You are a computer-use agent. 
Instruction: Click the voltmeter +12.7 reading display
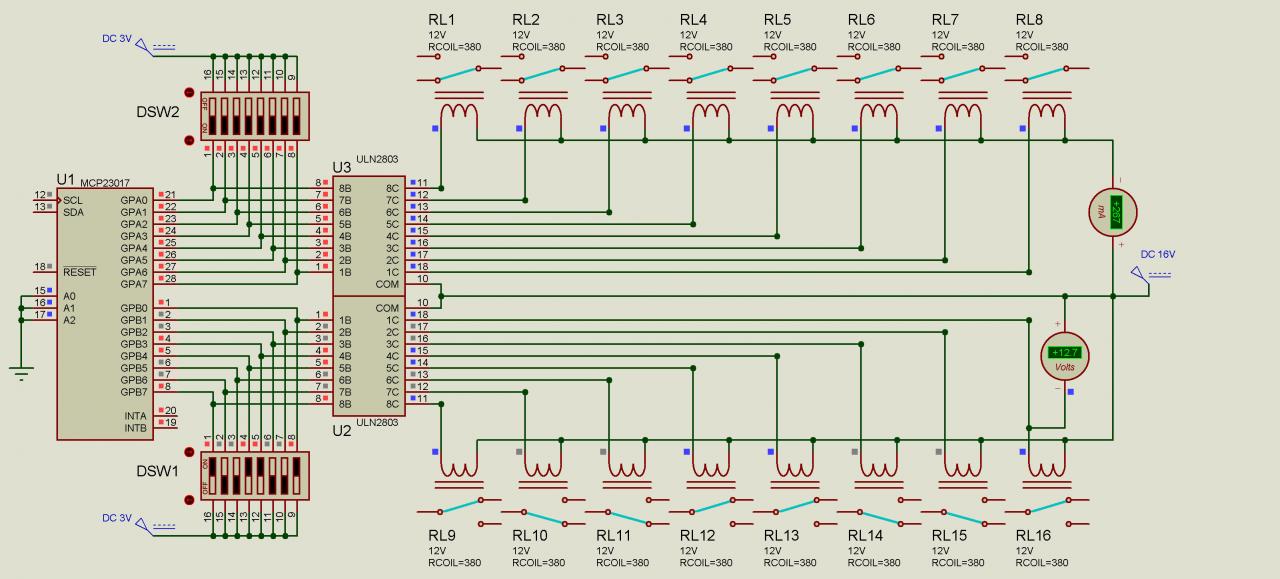tap(1064, 351)
